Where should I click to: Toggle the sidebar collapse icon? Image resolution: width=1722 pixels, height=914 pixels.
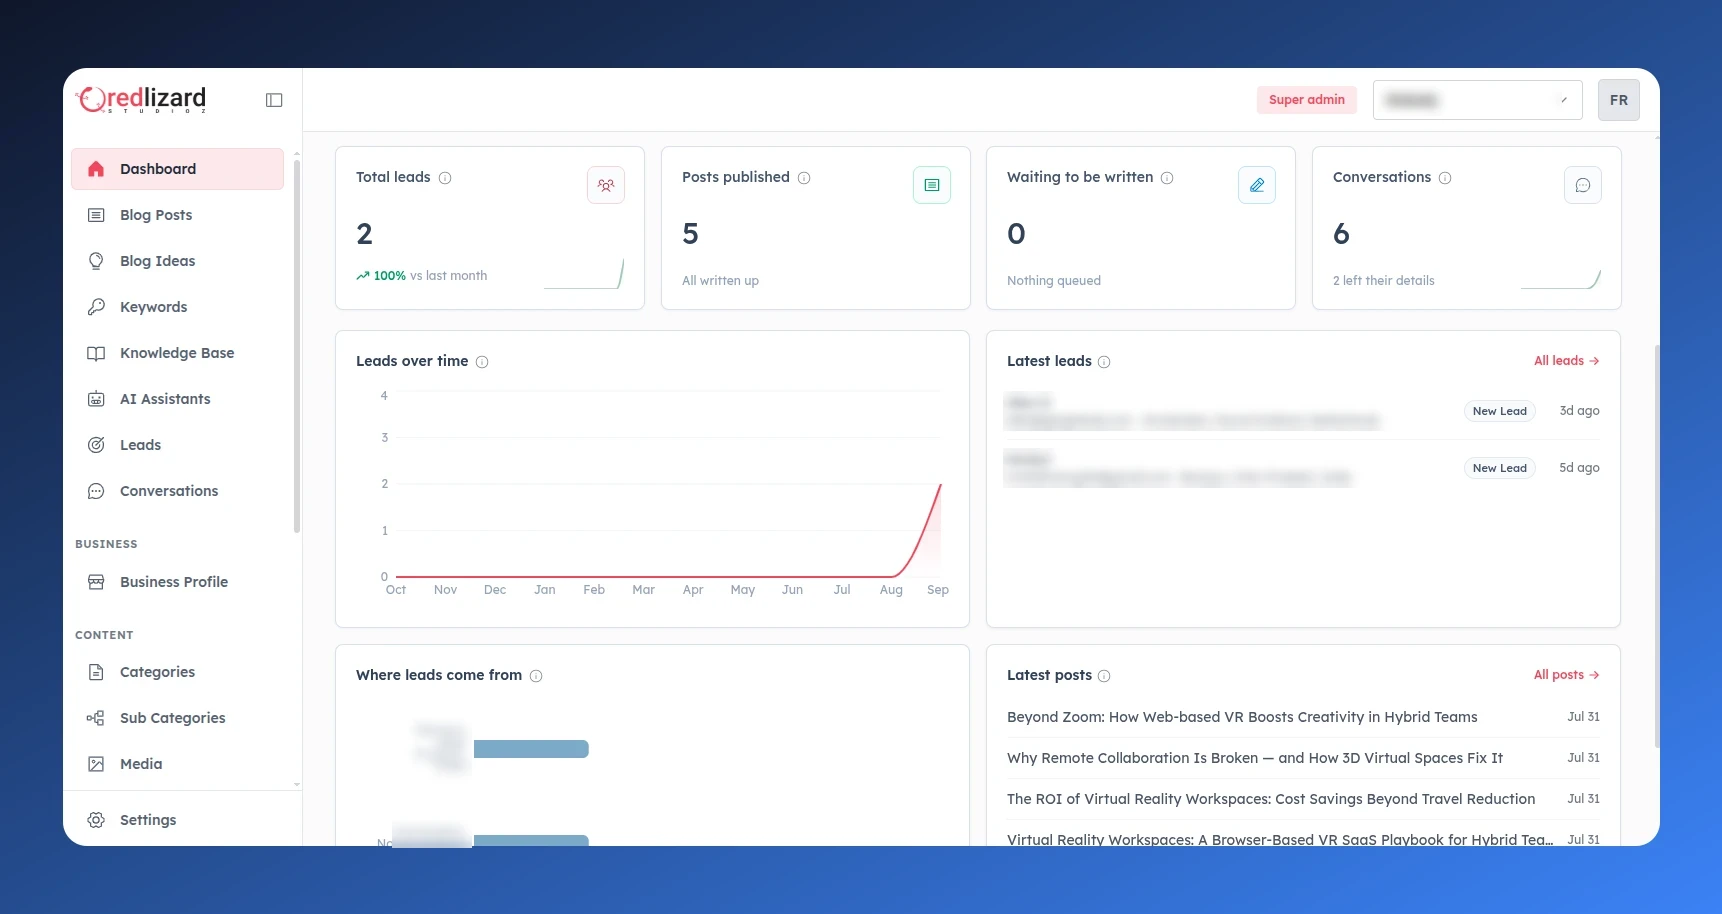pyautogui.click(x=274, y=100)
